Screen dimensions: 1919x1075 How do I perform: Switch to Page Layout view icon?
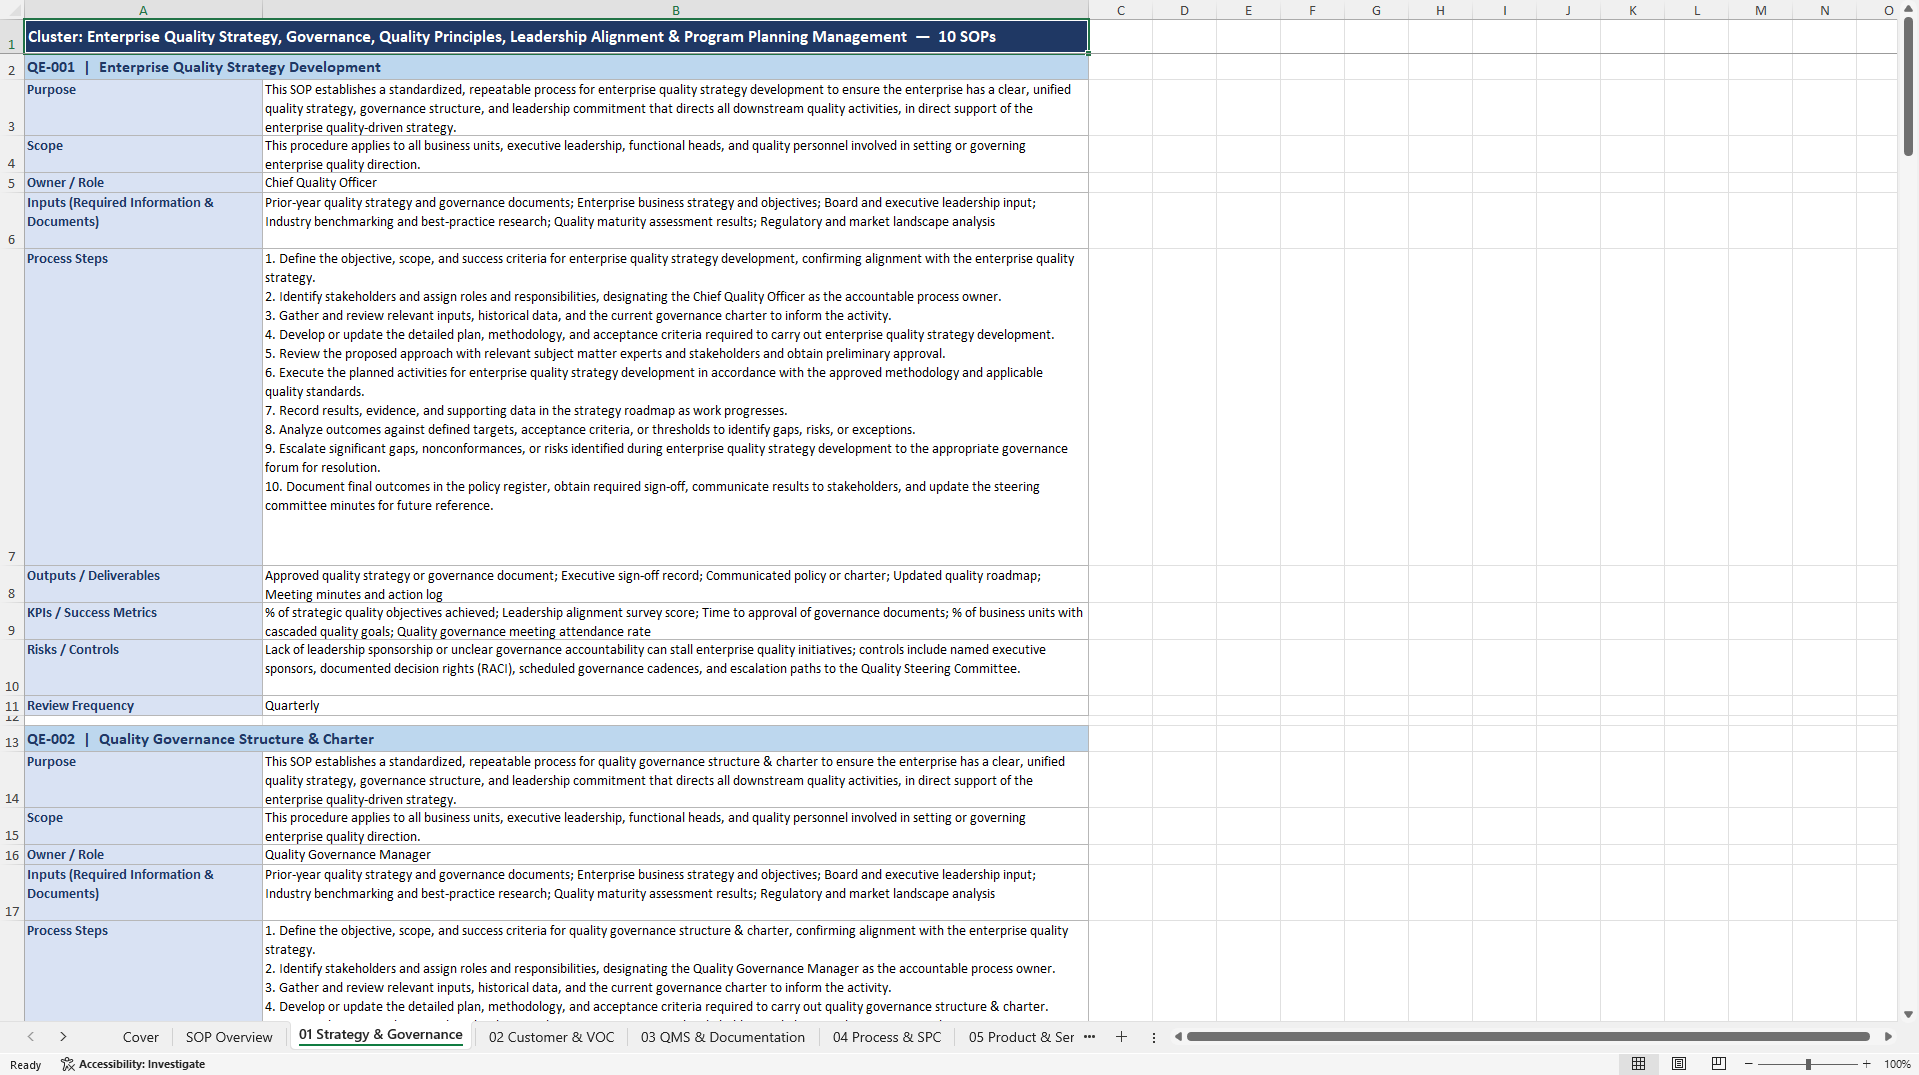[x=1679, y=1064]
